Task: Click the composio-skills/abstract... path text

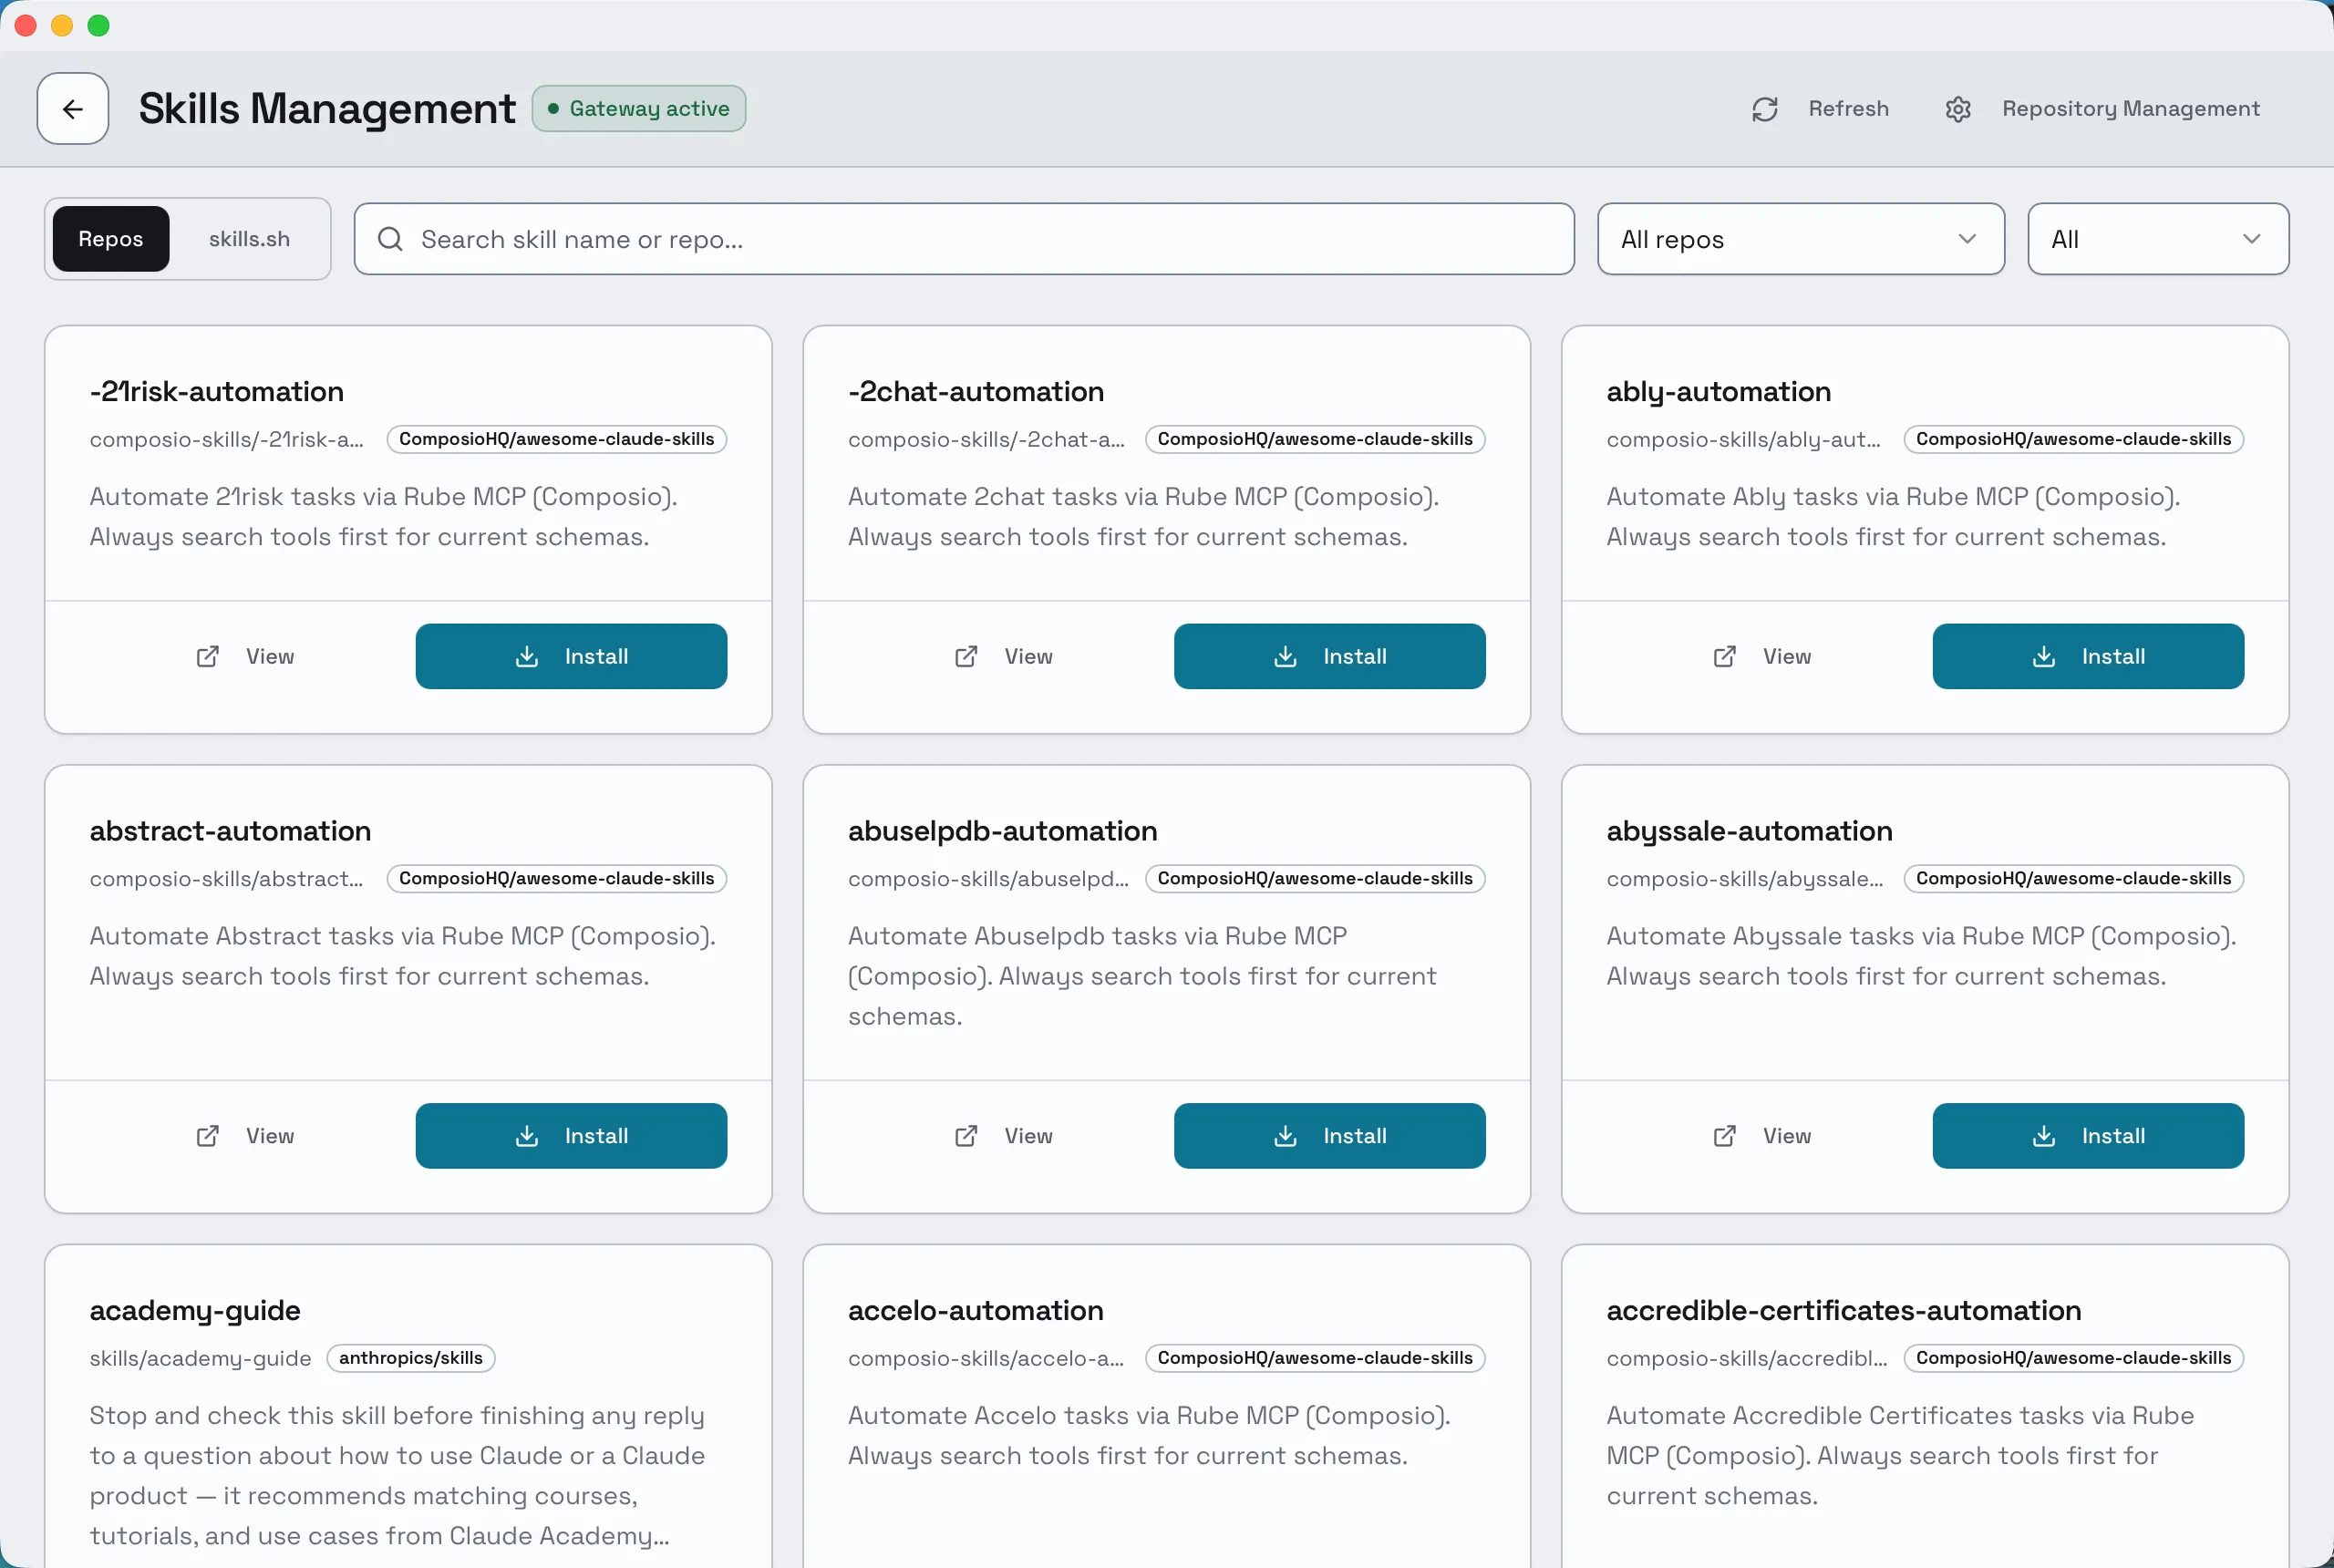Action: tap(227, 878)
